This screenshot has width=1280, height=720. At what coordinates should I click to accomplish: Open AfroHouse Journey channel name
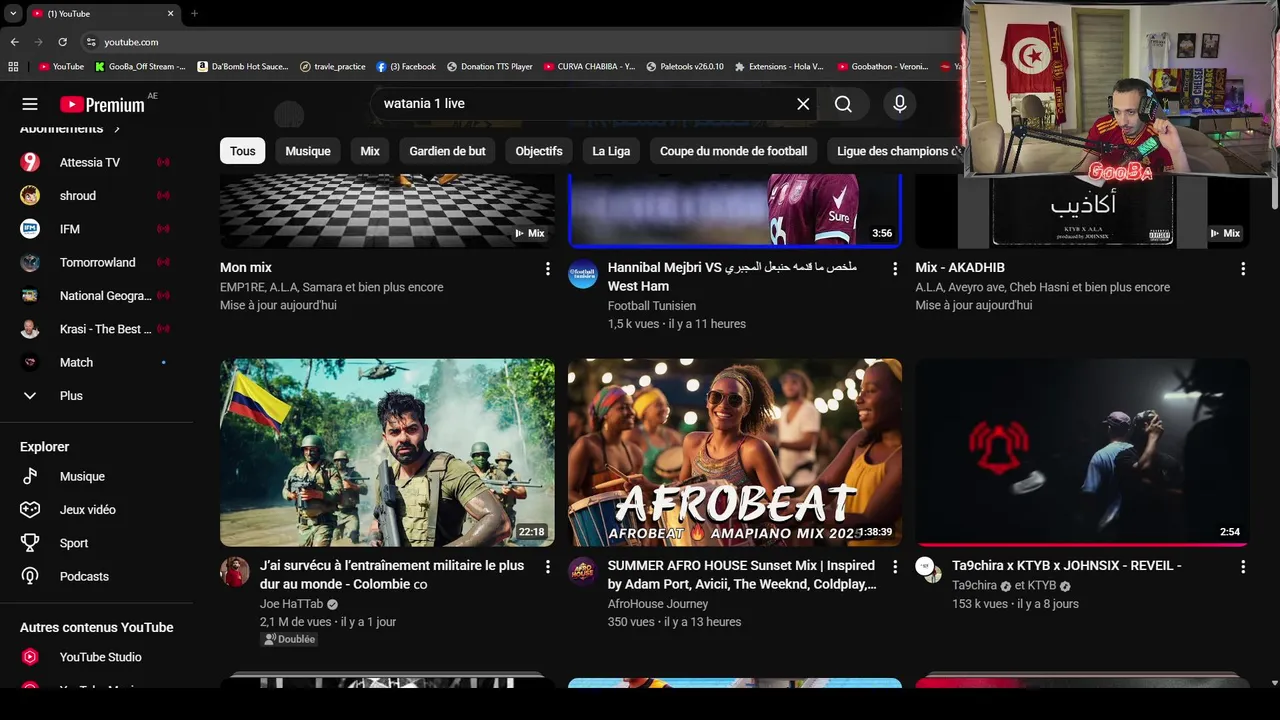click(658, 604)
